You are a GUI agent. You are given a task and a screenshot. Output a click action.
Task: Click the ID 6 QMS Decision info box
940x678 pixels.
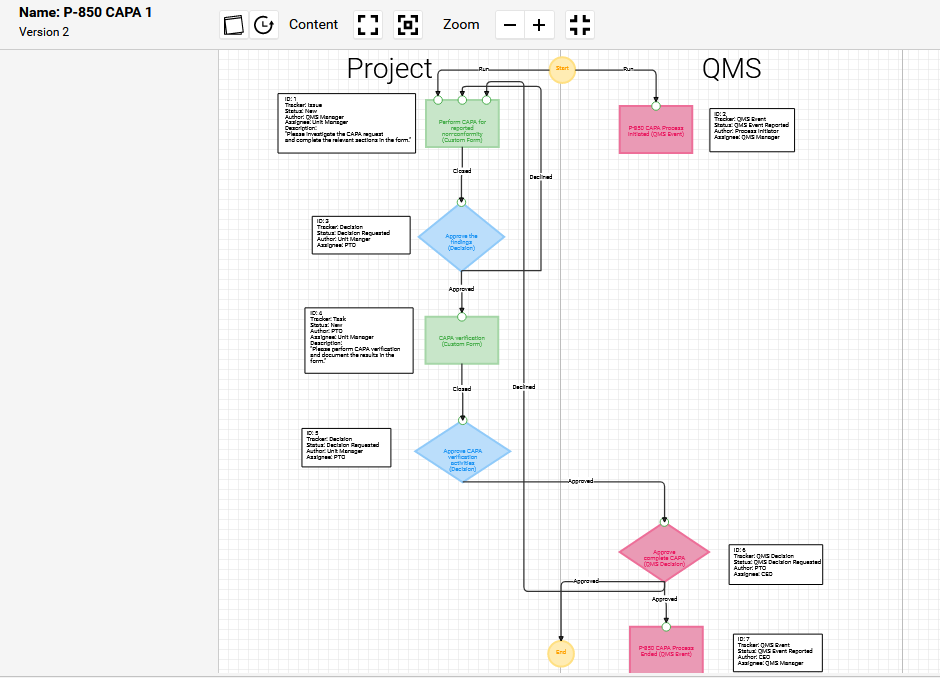[x=776, y=564]
